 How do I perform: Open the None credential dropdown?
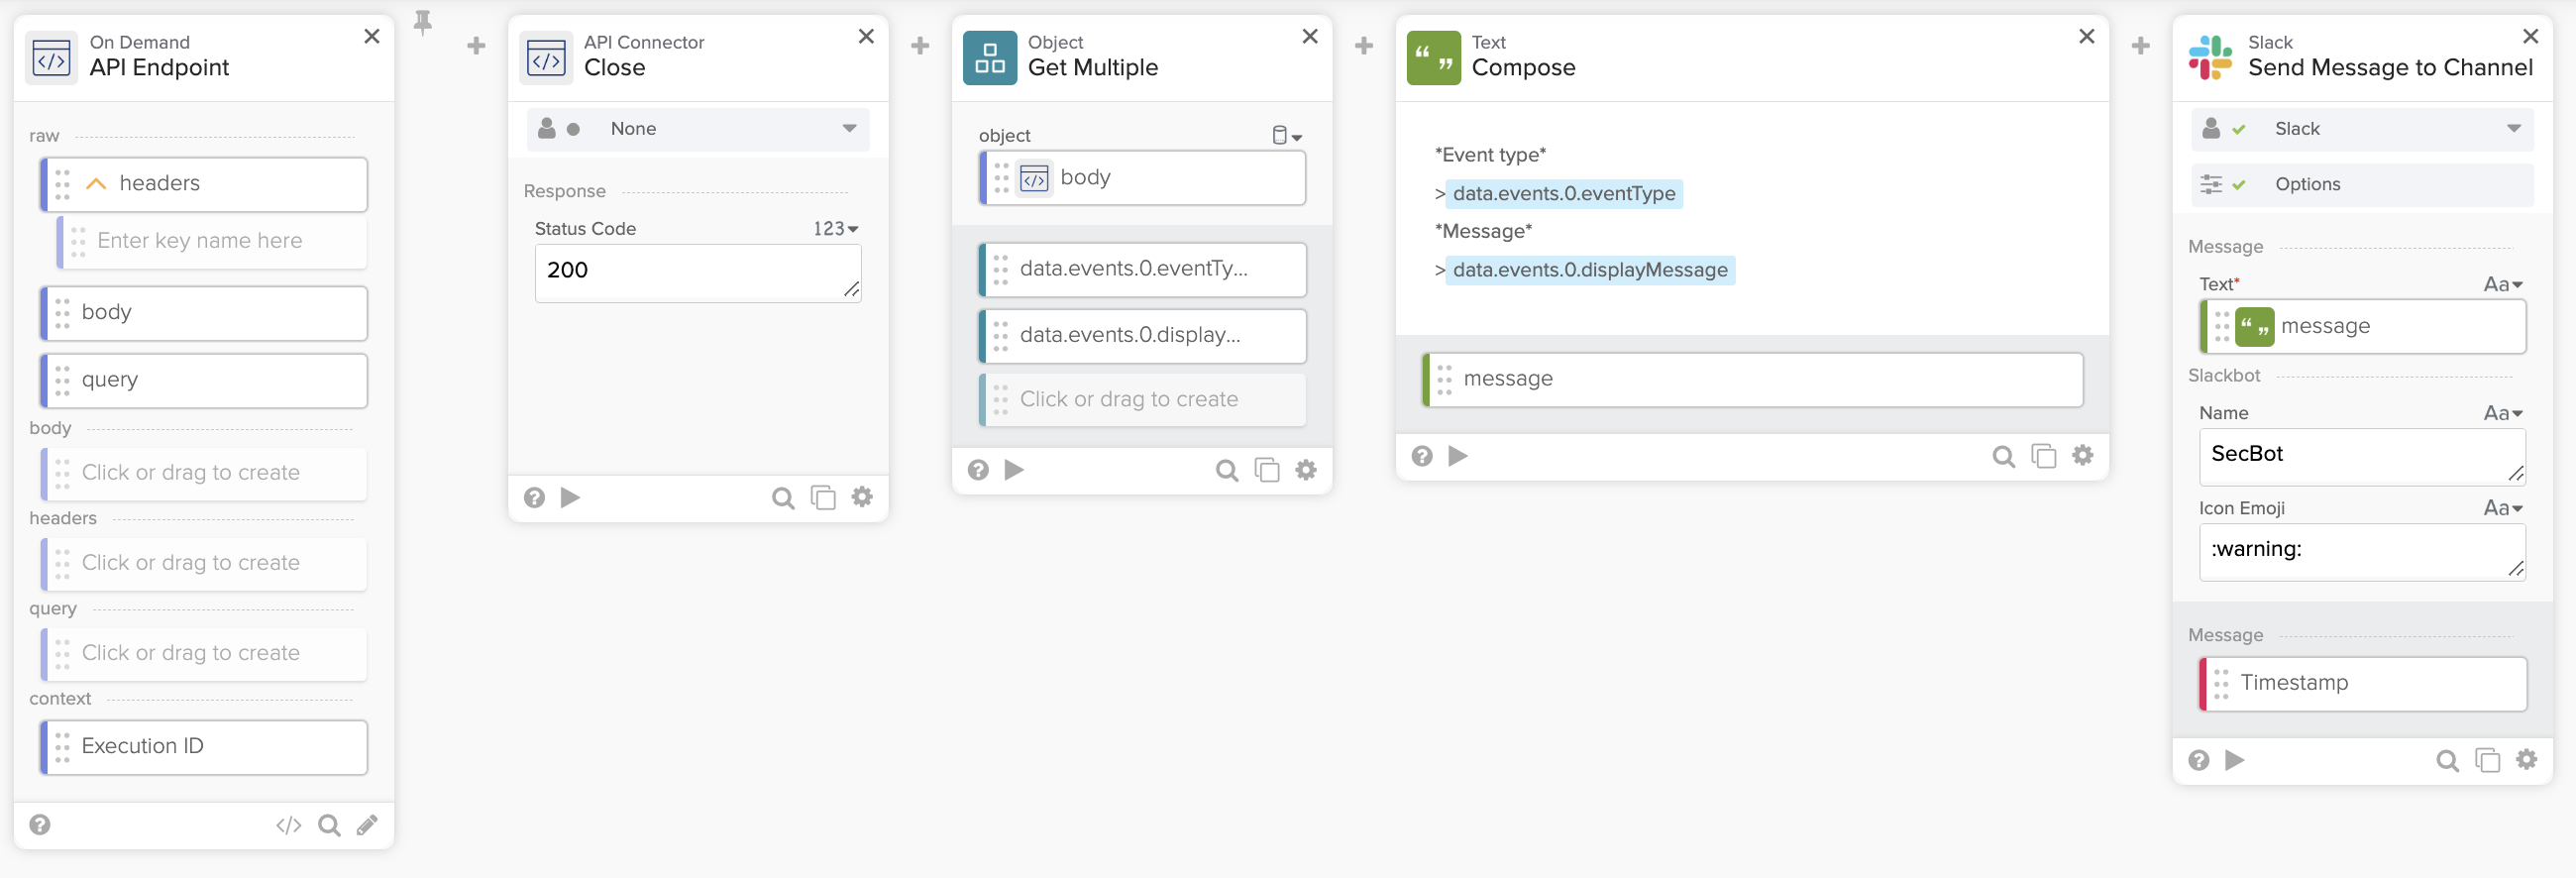click(697, 128)
